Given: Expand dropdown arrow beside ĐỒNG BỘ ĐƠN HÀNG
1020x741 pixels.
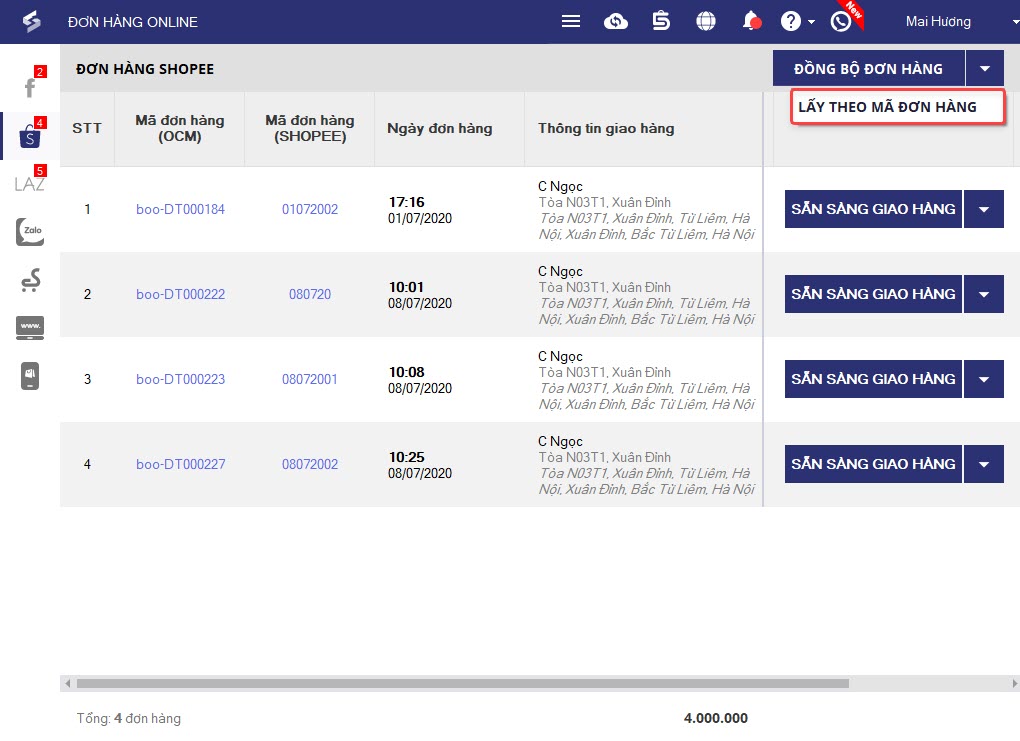Looking at the screenshot, I should pyautogui.click(x=985, y=68).
